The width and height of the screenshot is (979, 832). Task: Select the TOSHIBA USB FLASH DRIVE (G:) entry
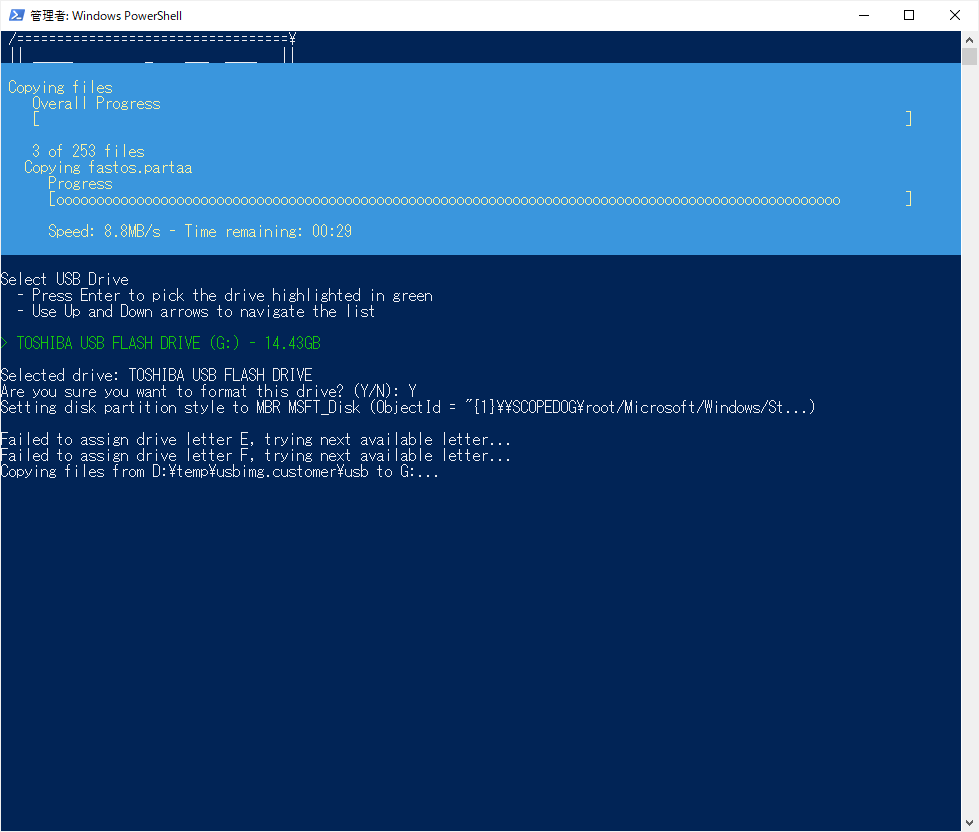tap(168, 343)
